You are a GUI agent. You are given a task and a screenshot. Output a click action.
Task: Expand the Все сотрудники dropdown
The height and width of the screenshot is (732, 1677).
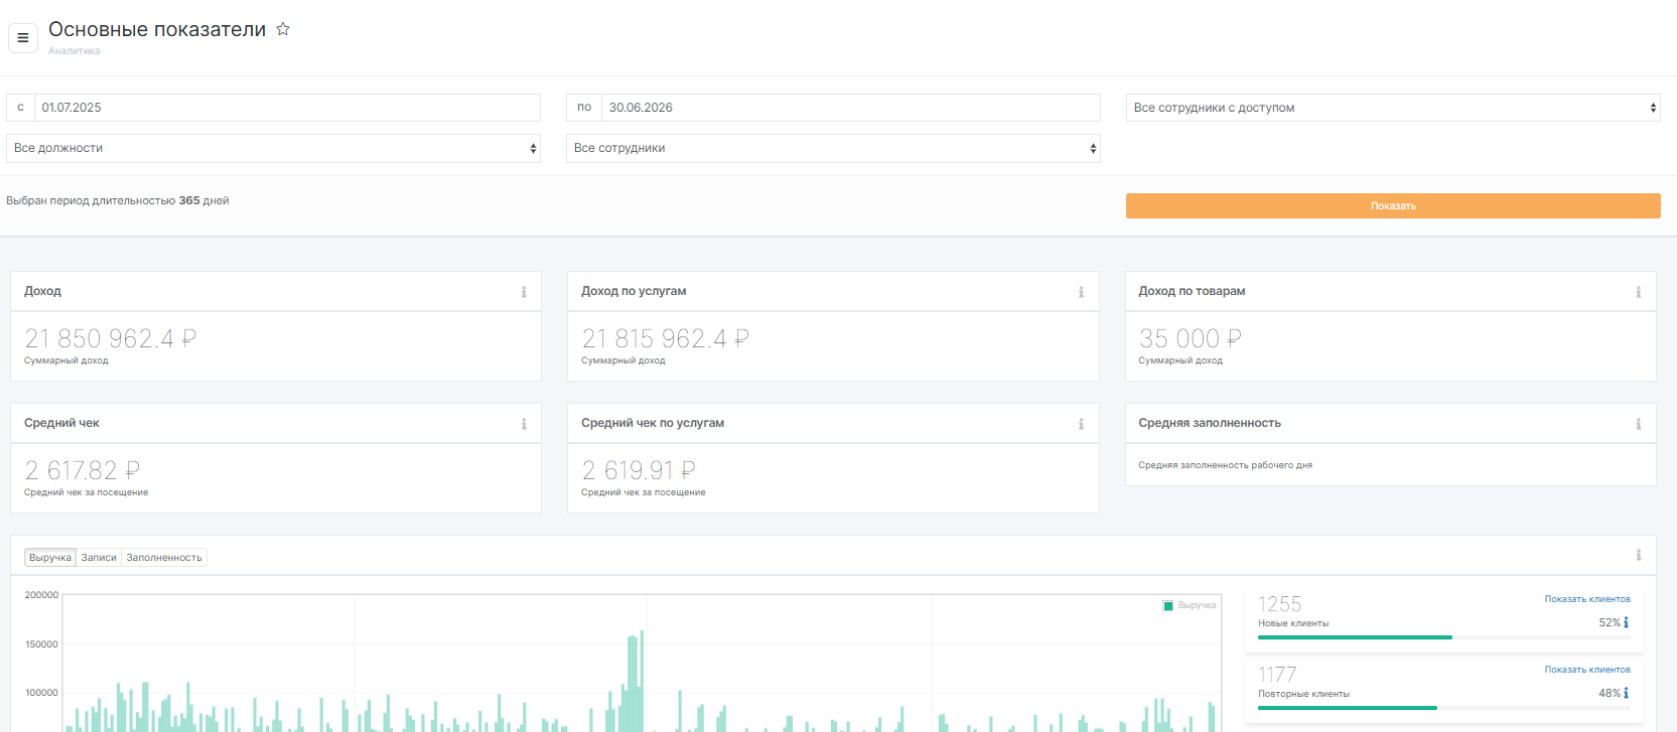click(x=833, y=148)
